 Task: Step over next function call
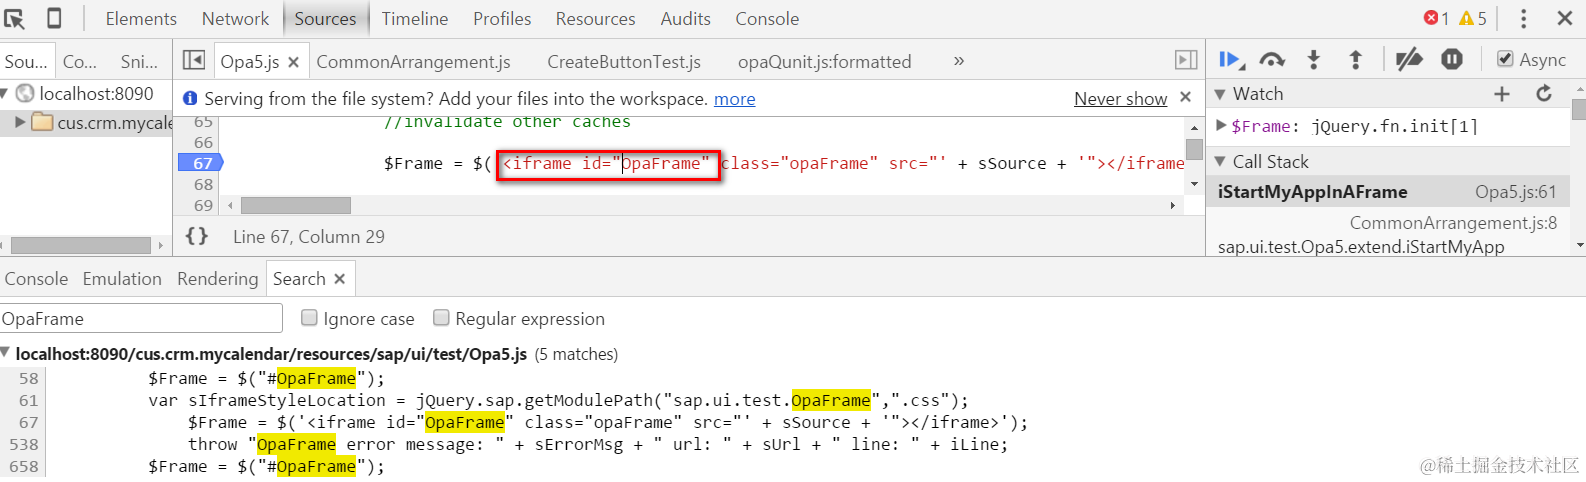pyautogui.click(x=1272, y=60)
